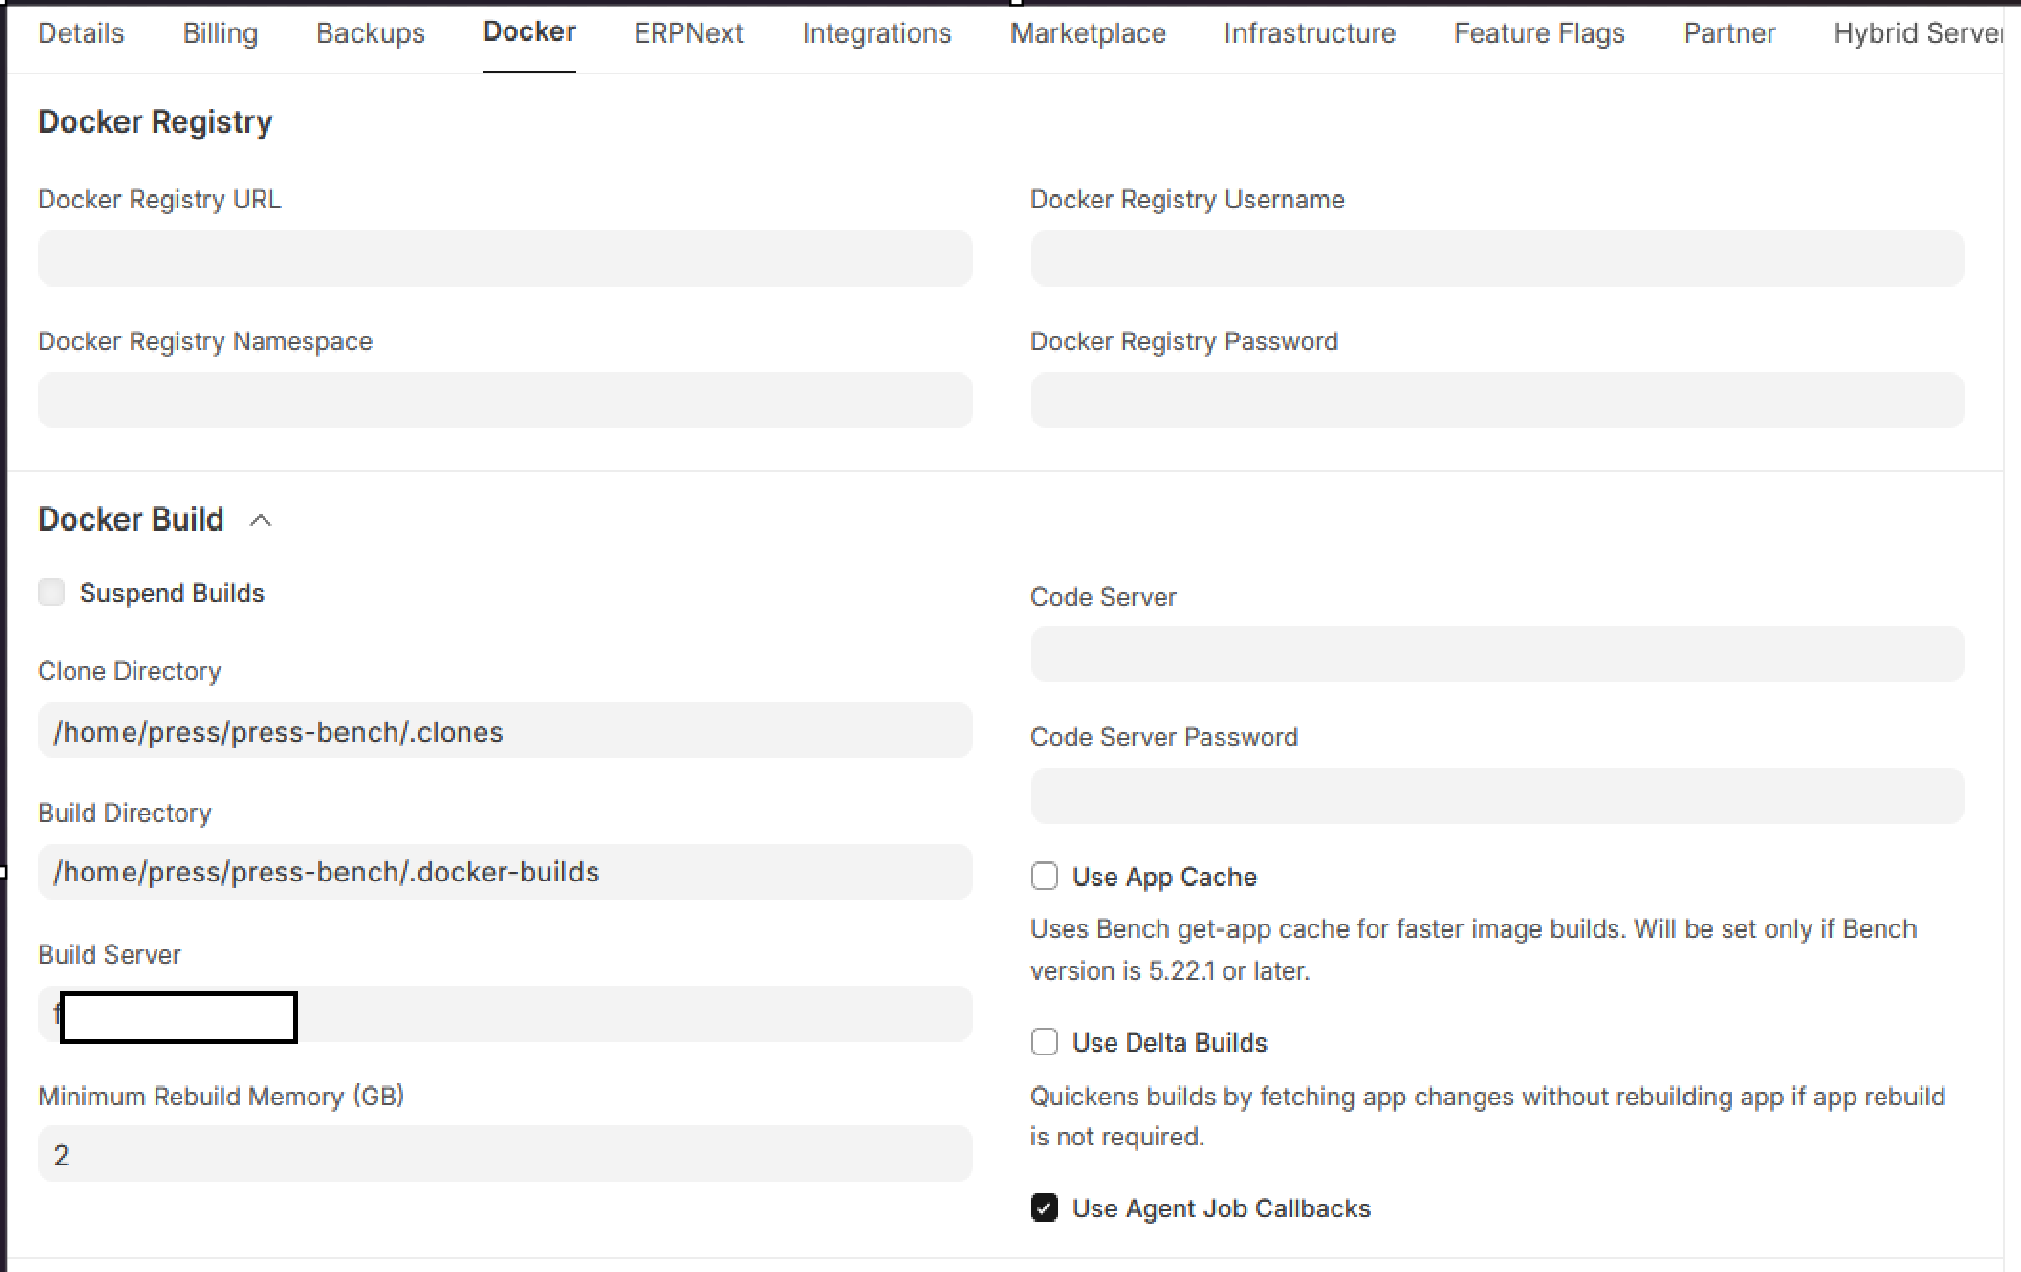2021x1272 pixels.
Task: Enable the Suspend Builds checkbox
Action: [52, 592]
